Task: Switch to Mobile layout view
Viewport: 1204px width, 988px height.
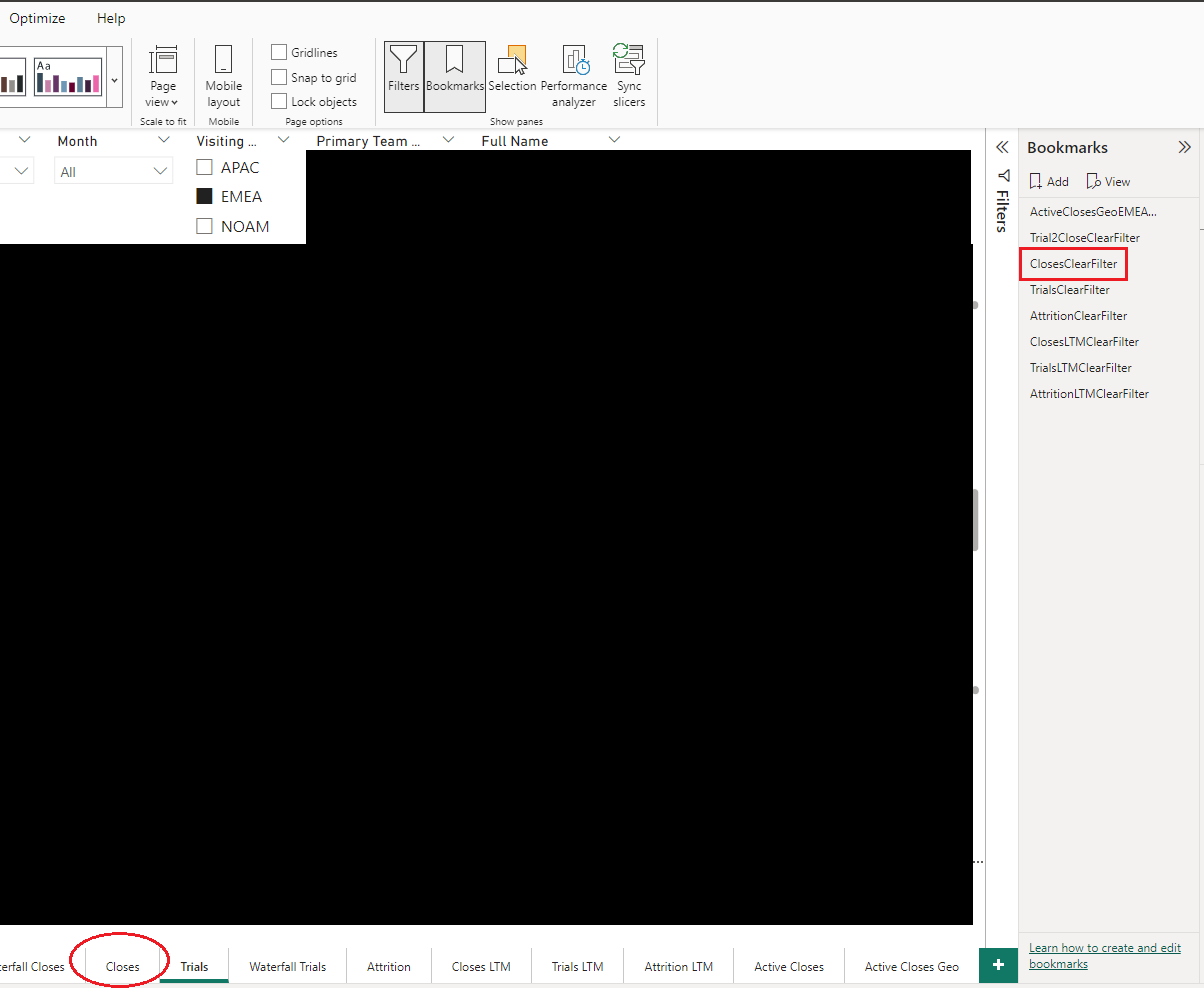Action: tap(223, 76)
